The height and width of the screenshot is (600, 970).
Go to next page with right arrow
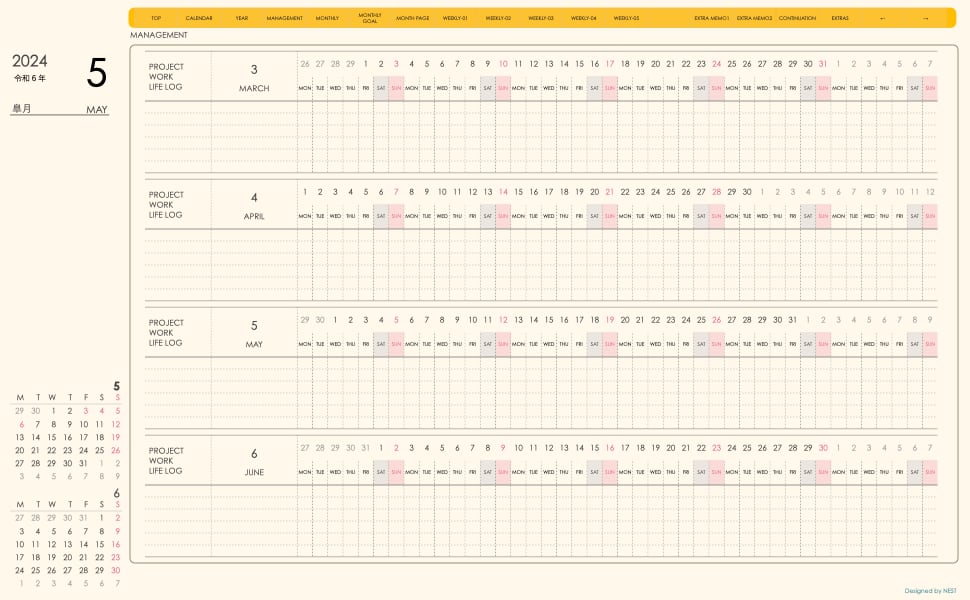click(925, 18)
